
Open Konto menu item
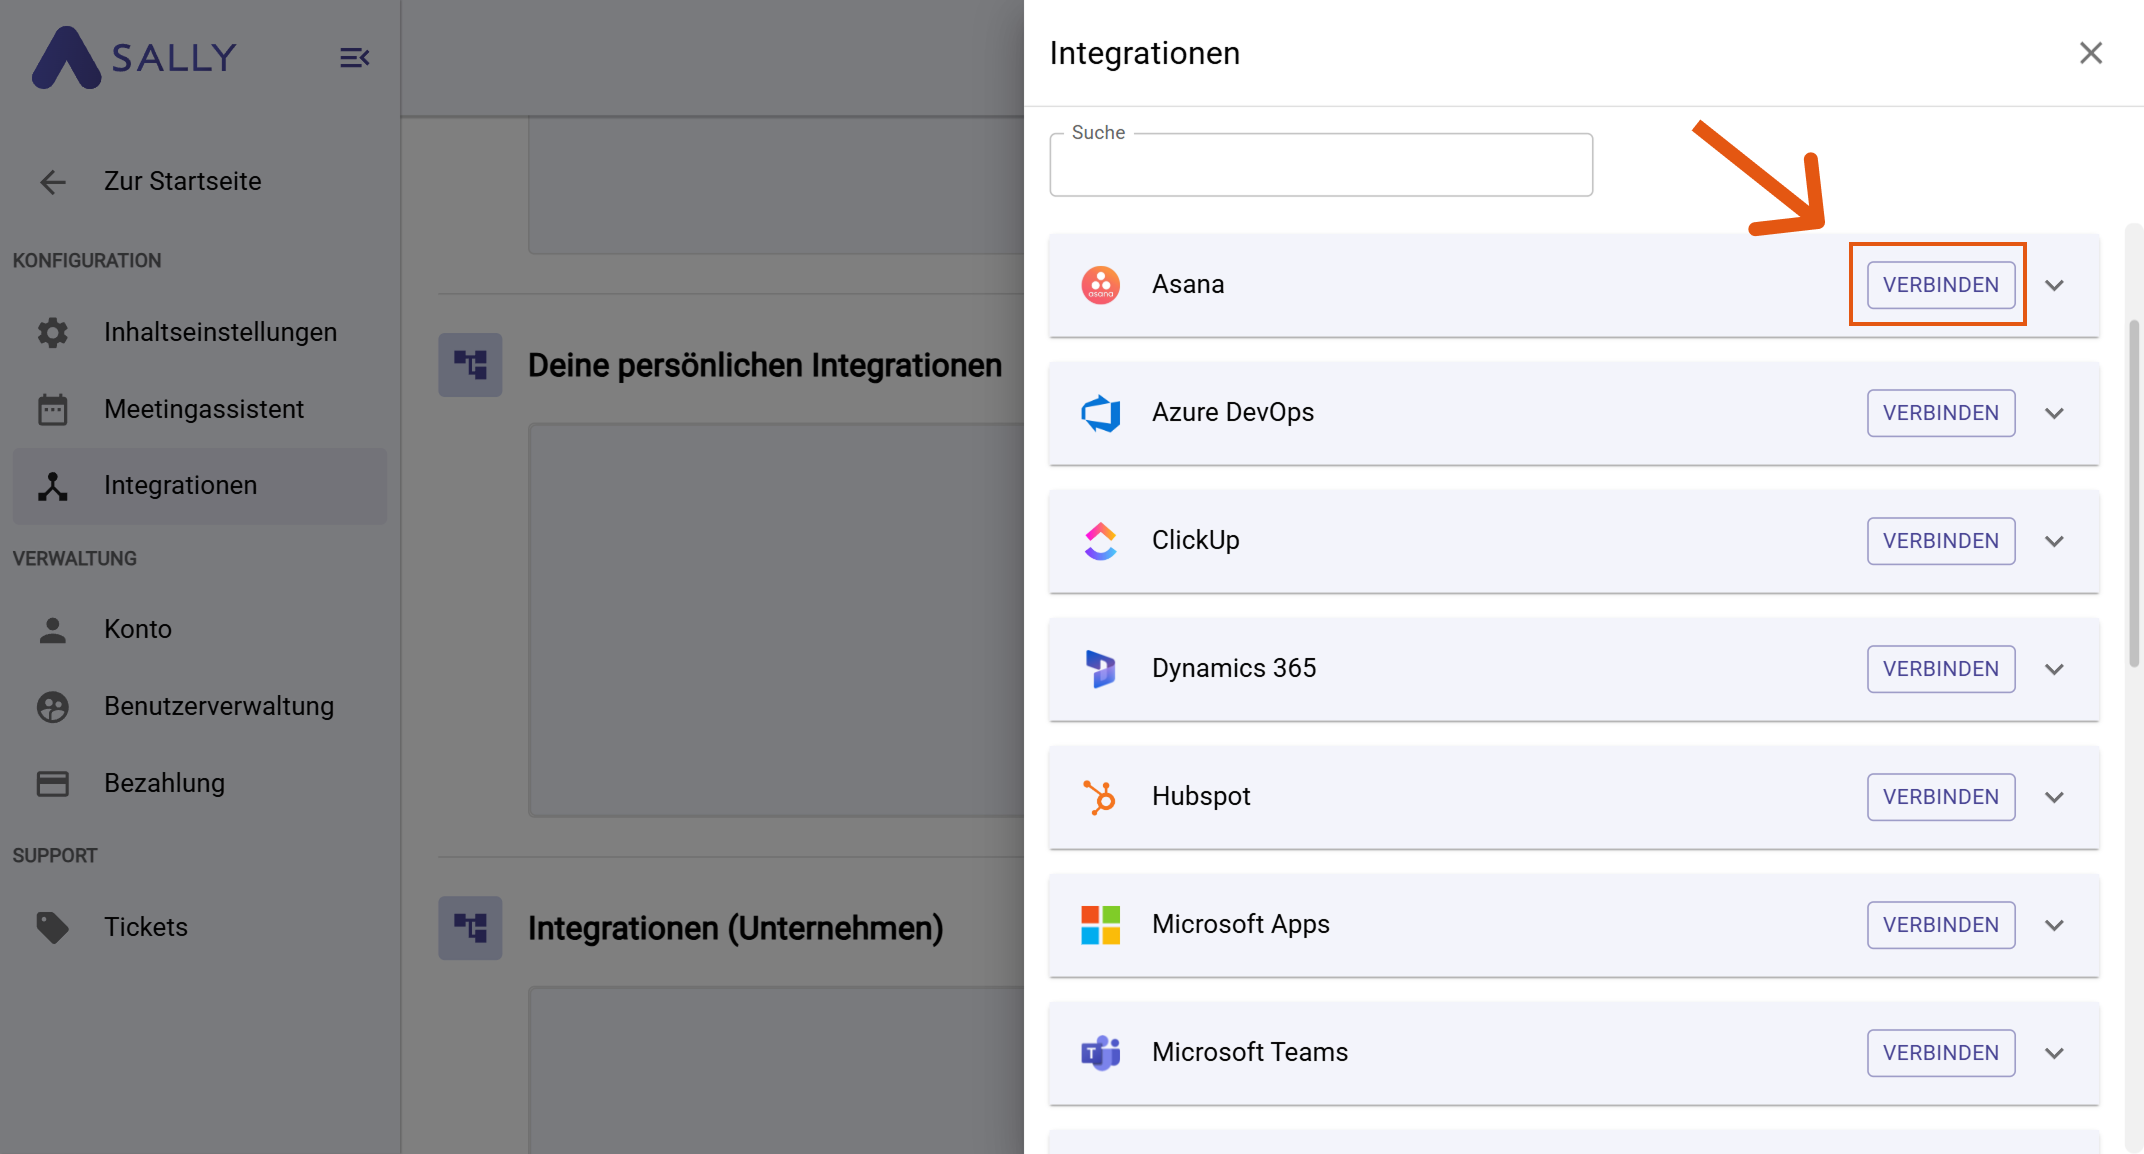coord(200,630)
